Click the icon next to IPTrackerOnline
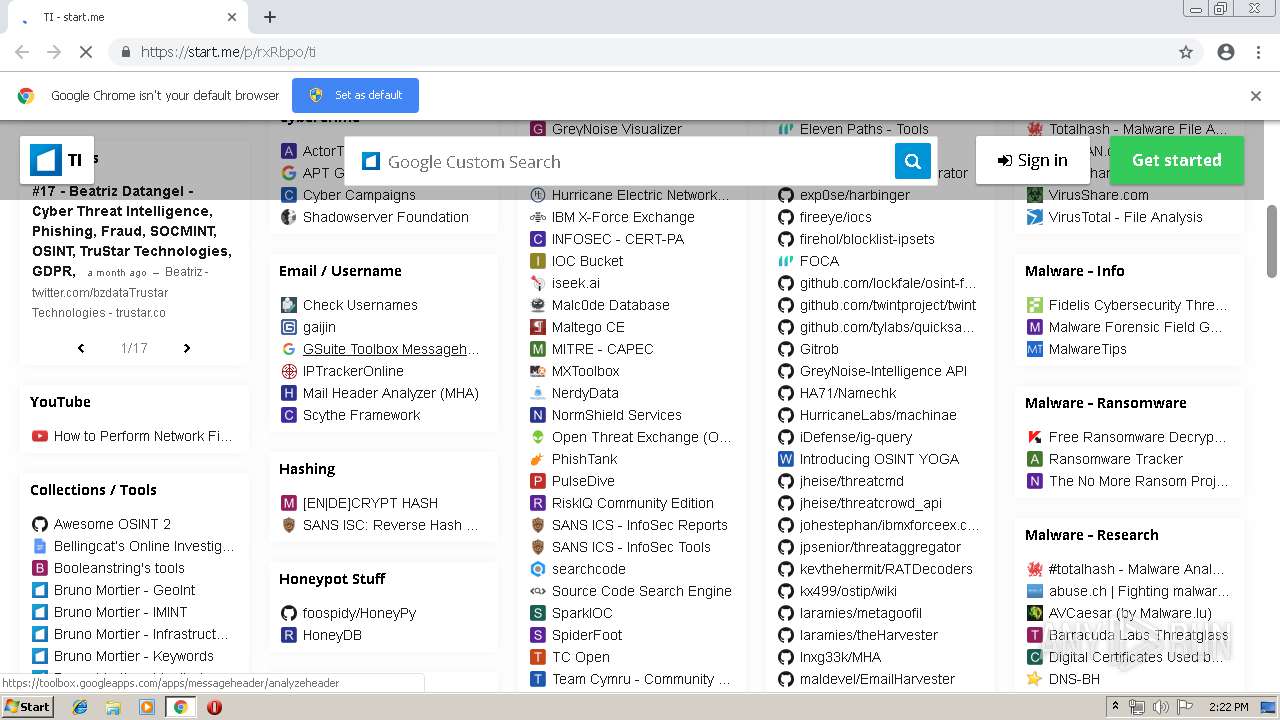 pos(289,371)
